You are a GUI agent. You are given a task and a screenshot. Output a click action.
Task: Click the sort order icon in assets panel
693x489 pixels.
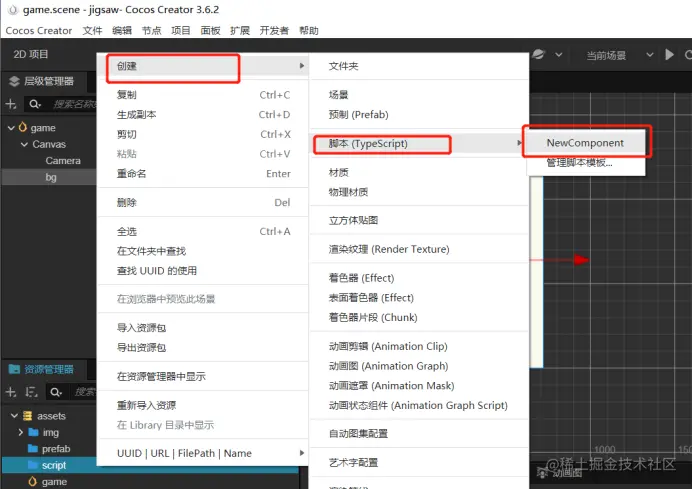(x=31, y=392)
